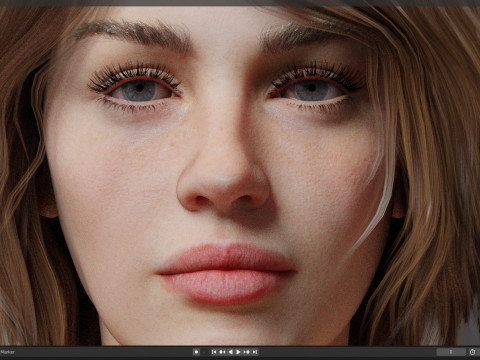Screen dimensions: 480x360
Task: Jump to the next keyframe
Action: (x=247, y=352)
